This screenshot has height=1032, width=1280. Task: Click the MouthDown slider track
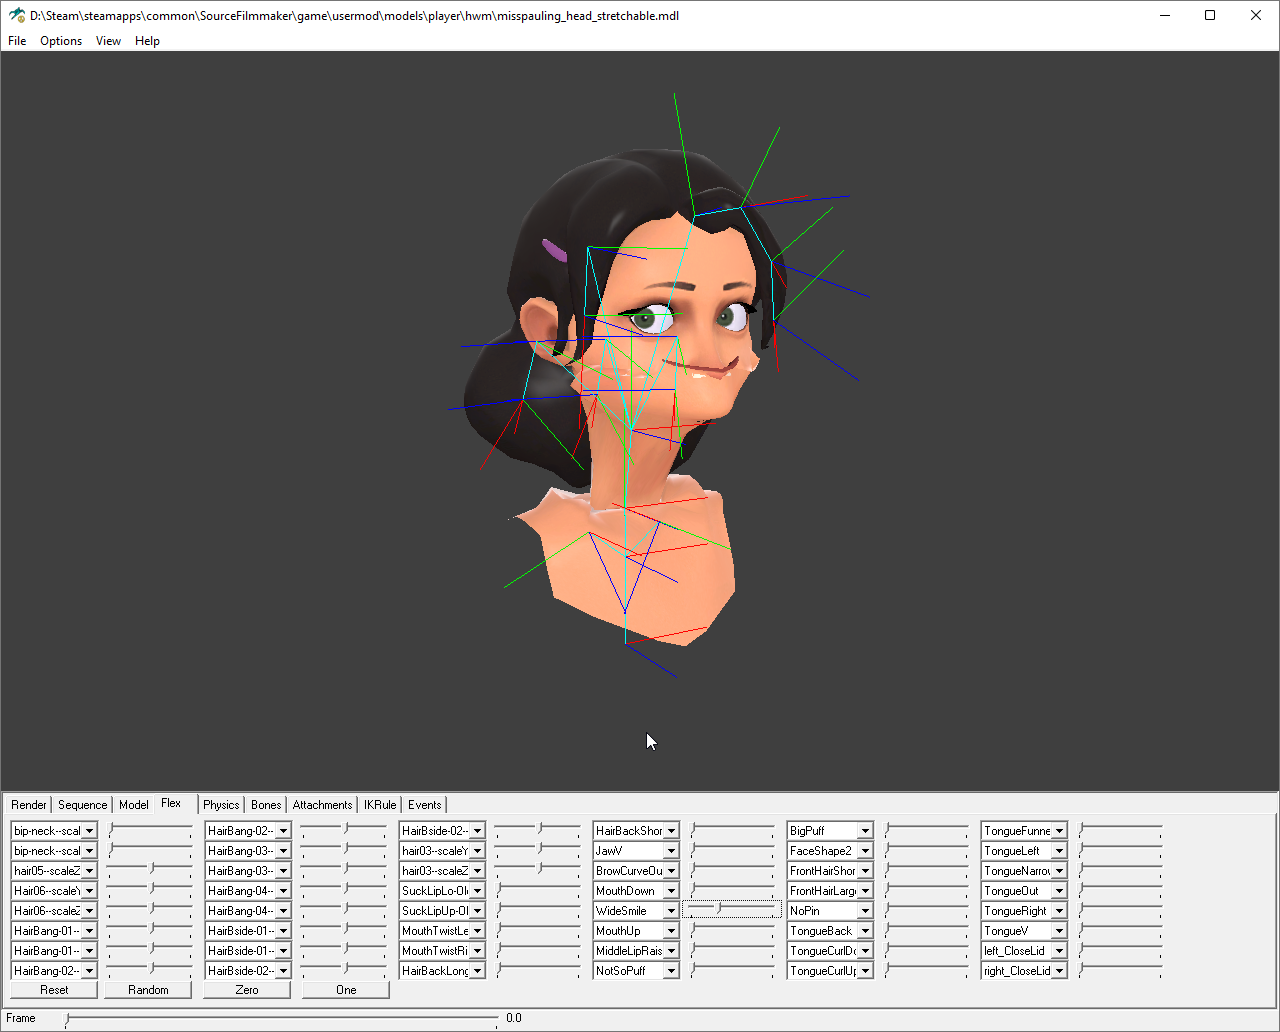(x=732, y=890)
